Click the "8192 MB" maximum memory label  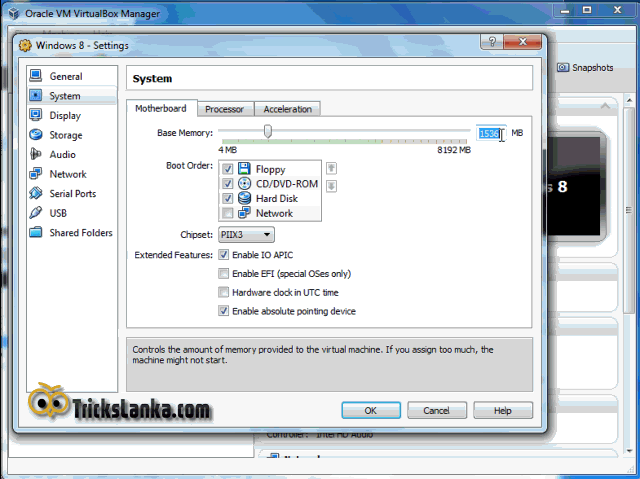click(x=454, y=150)
